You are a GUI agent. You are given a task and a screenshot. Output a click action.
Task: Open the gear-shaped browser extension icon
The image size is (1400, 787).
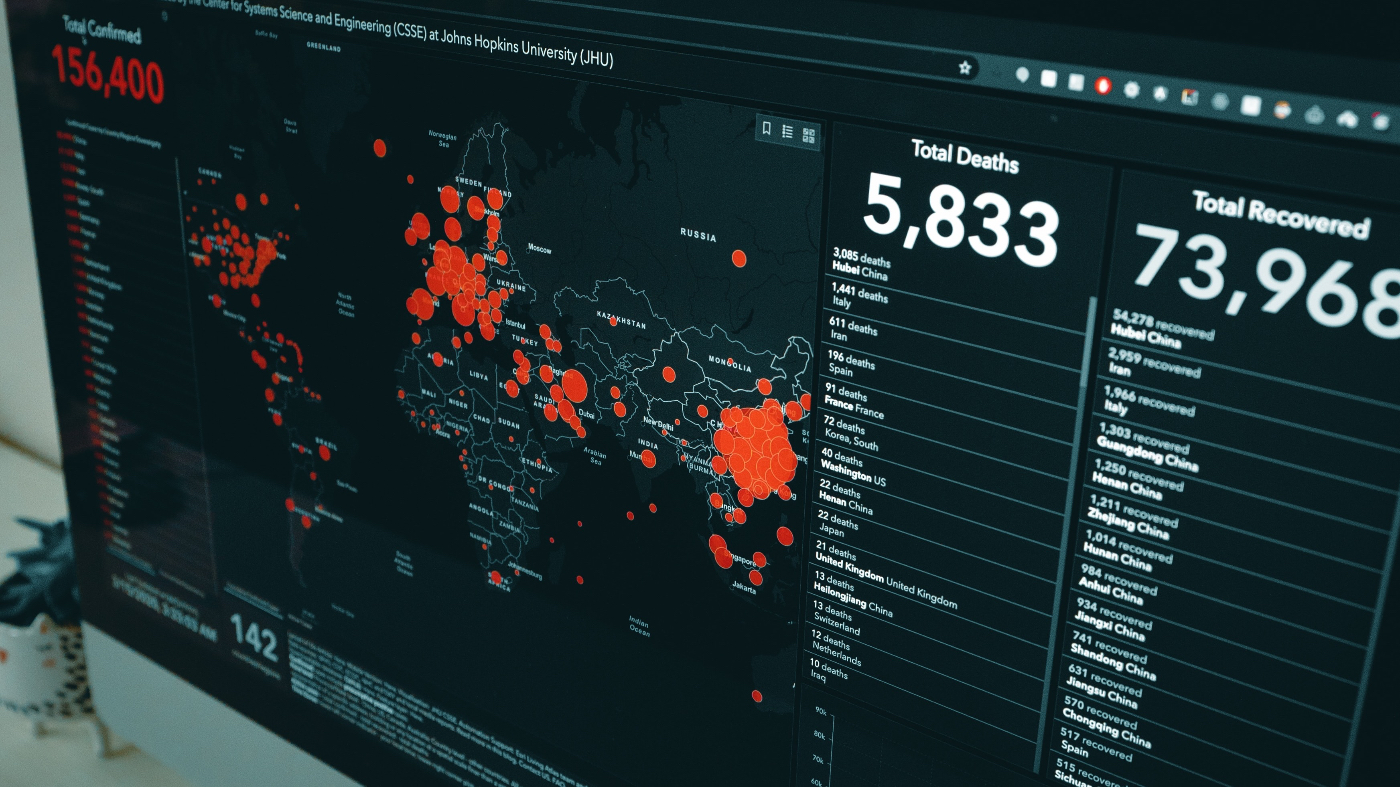point(1132,89)
